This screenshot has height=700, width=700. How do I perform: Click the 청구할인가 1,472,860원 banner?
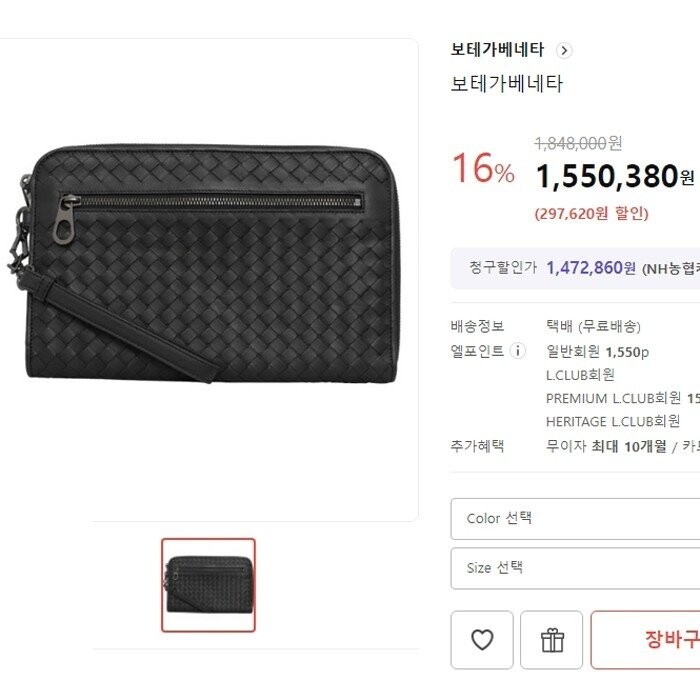pos(575,268)
